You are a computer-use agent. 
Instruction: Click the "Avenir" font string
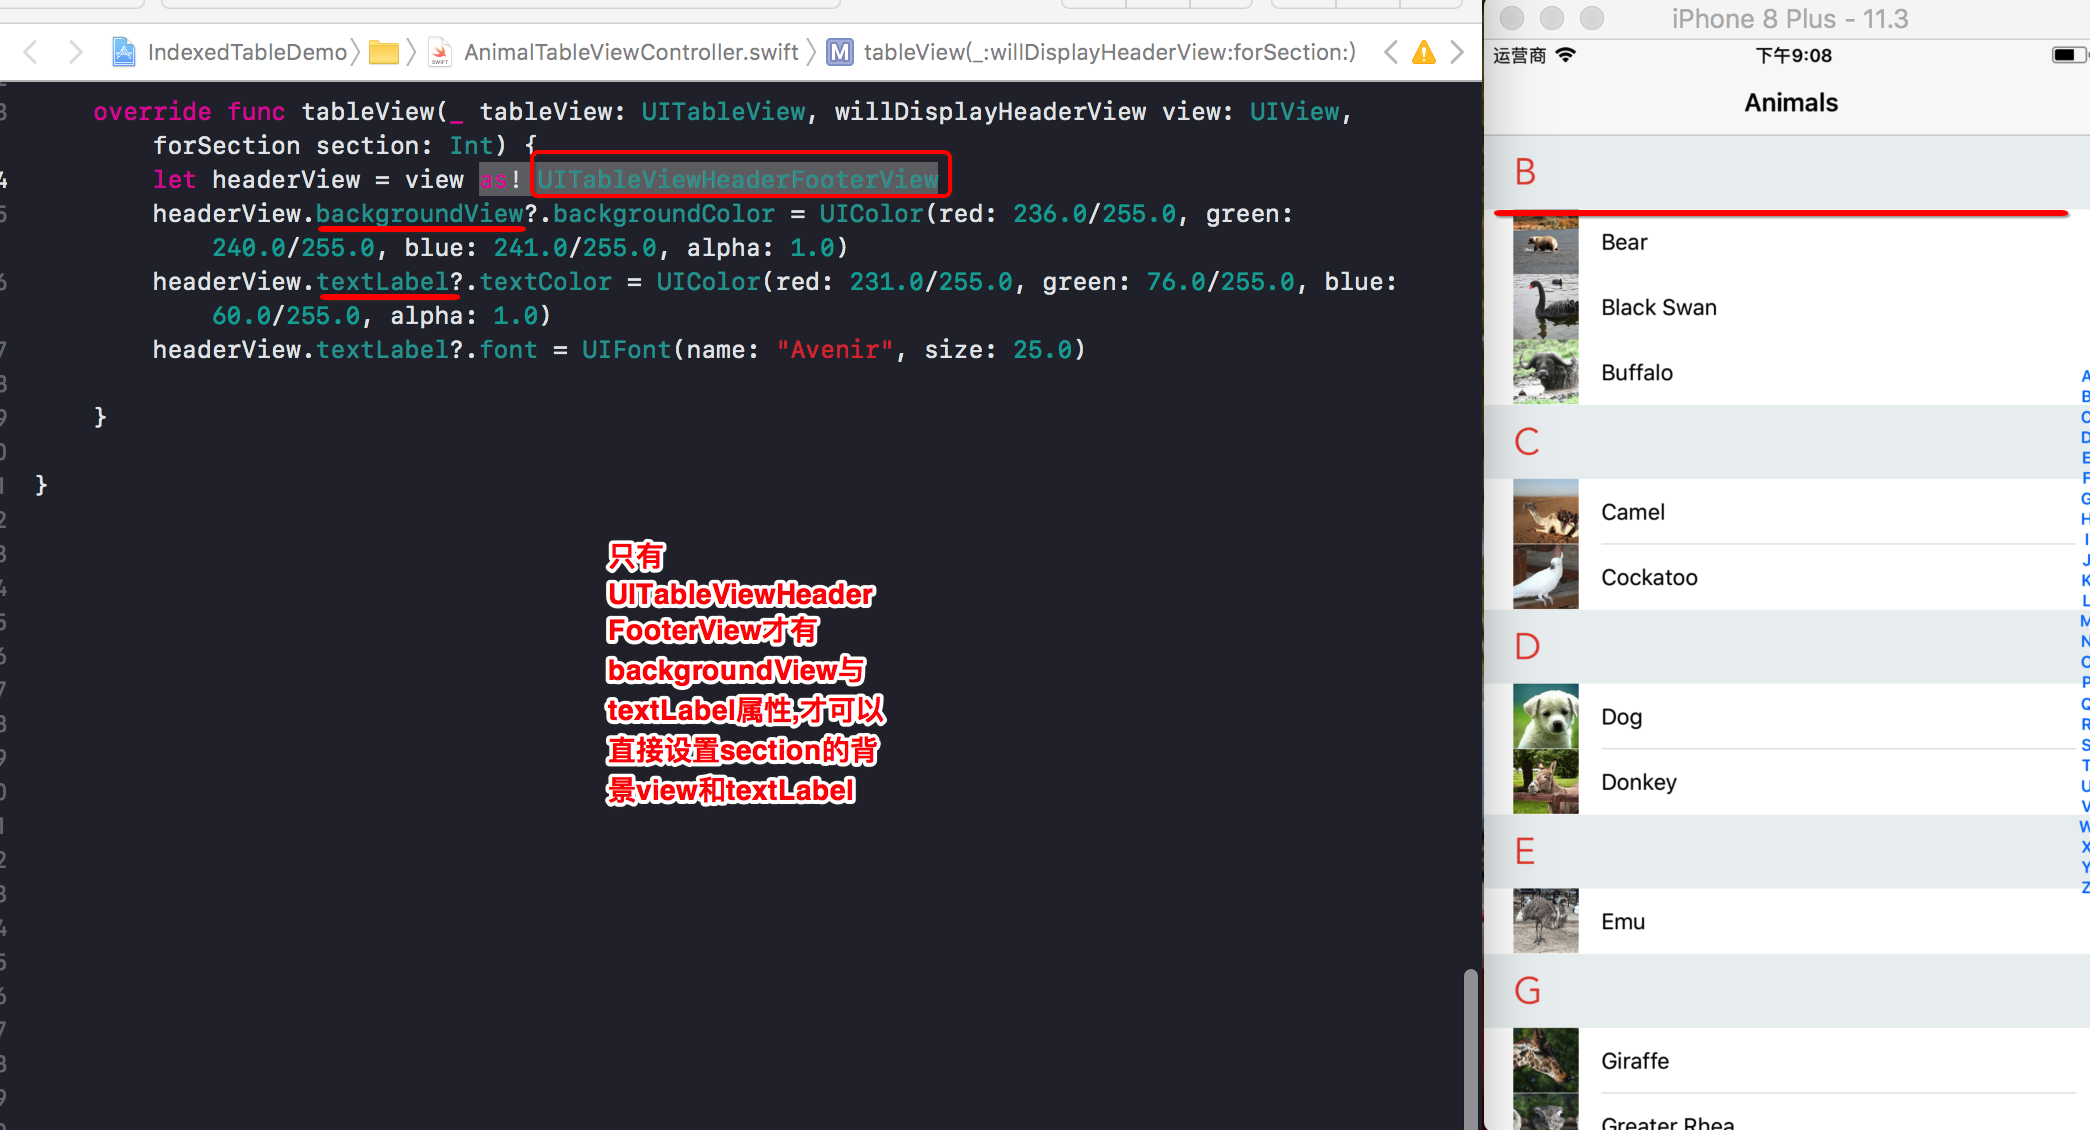[x=835, y=350]
